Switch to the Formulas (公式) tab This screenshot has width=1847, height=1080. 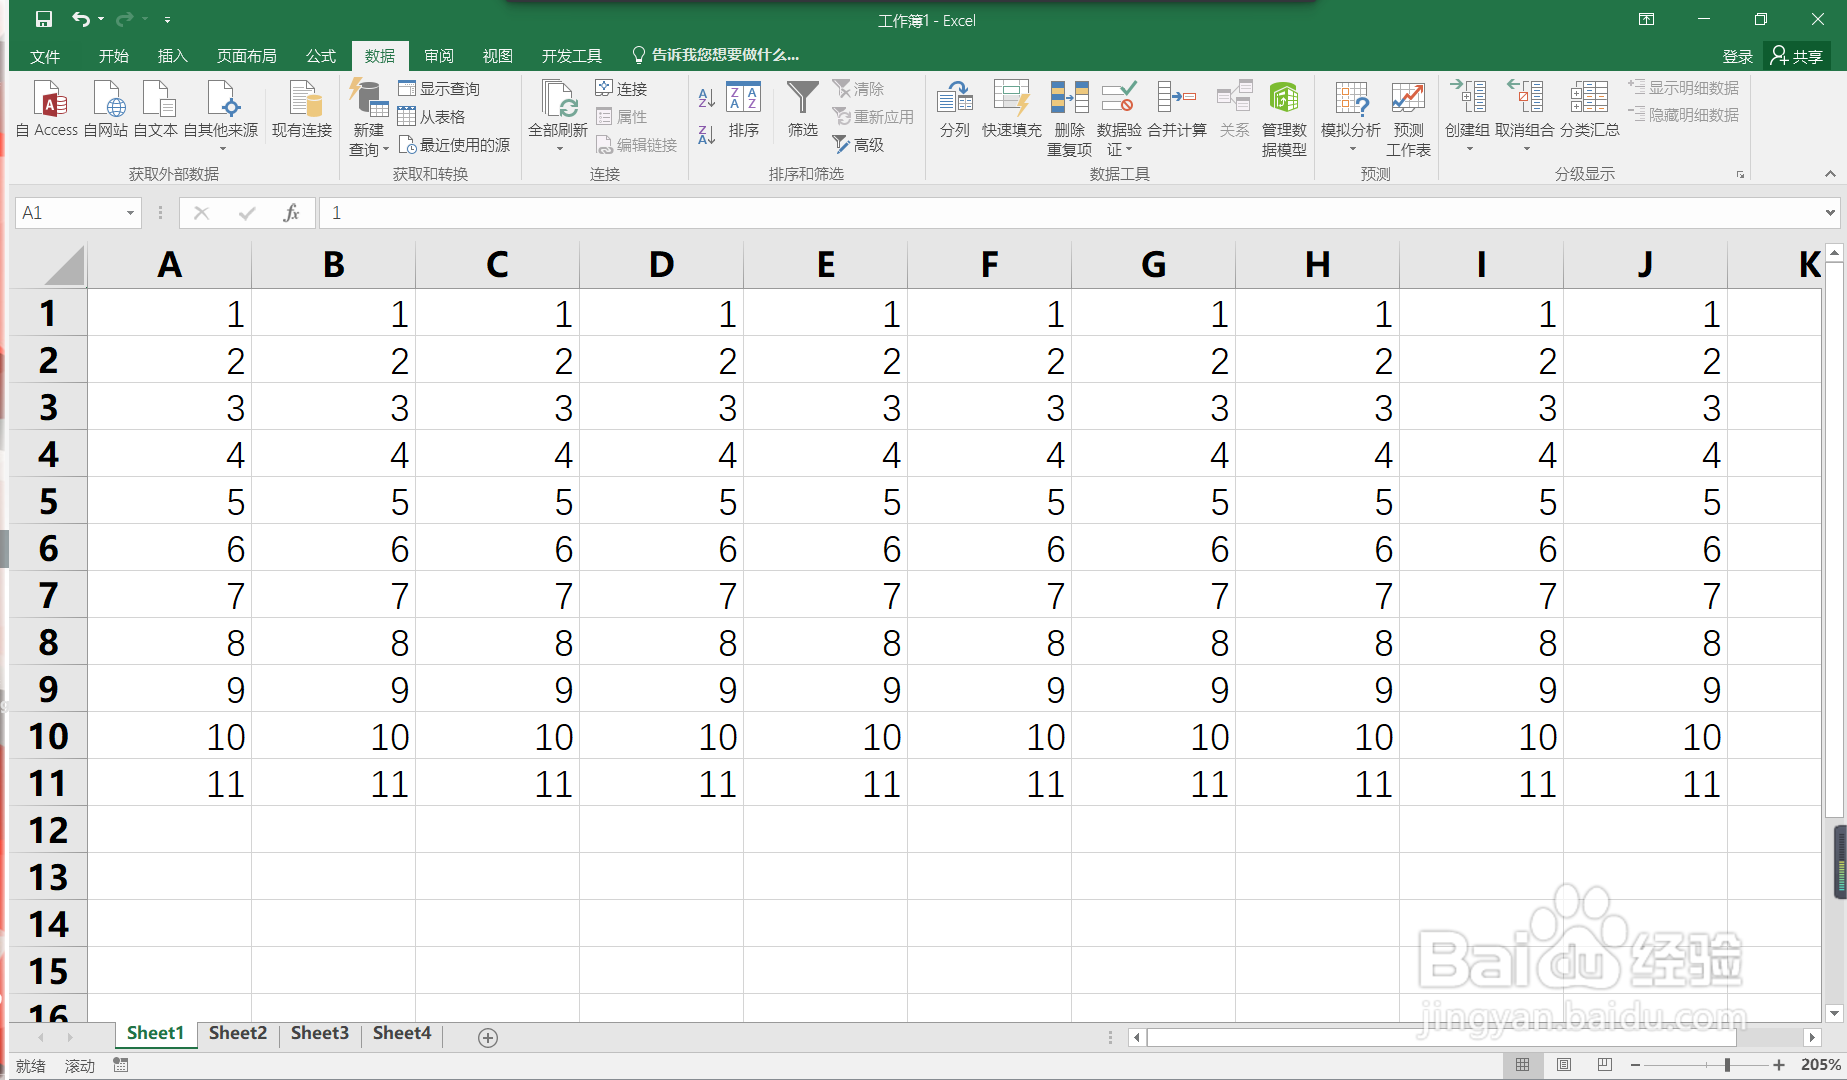coord(321,56)
